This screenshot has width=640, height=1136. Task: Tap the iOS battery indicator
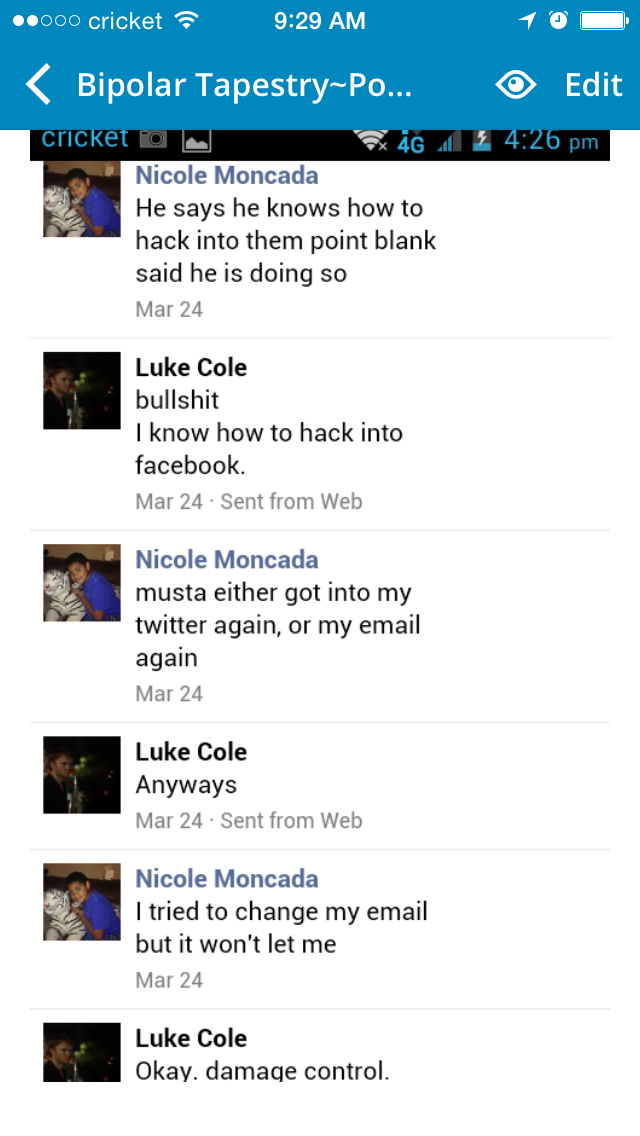pos(604,20)
